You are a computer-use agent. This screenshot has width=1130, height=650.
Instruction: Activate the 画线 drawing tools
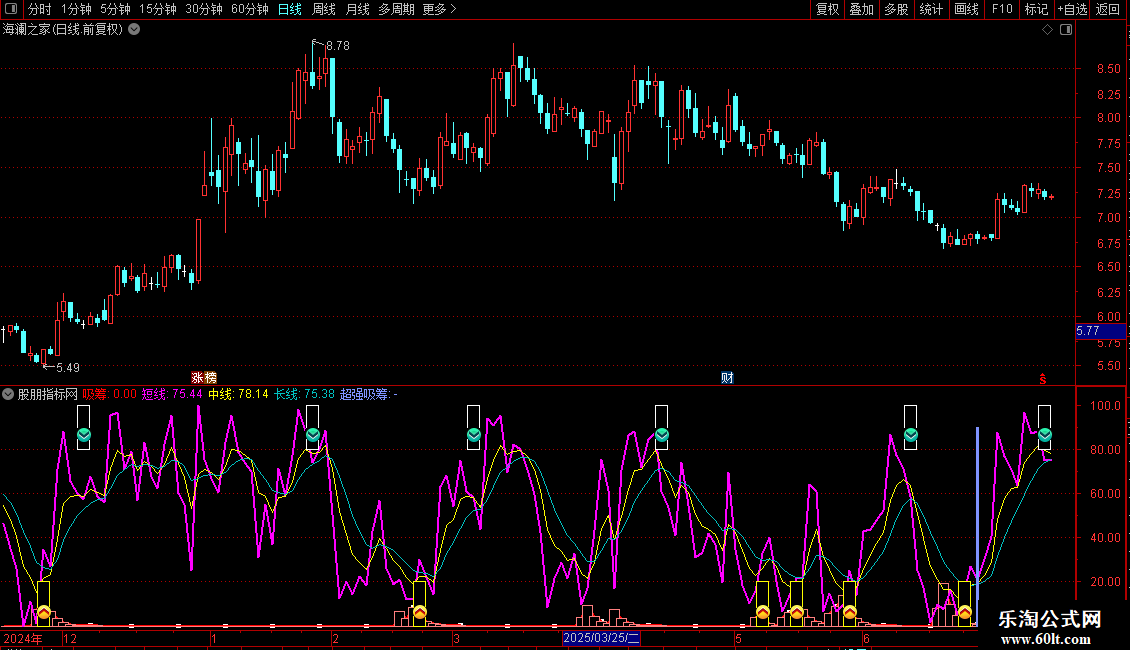(966, 9)
